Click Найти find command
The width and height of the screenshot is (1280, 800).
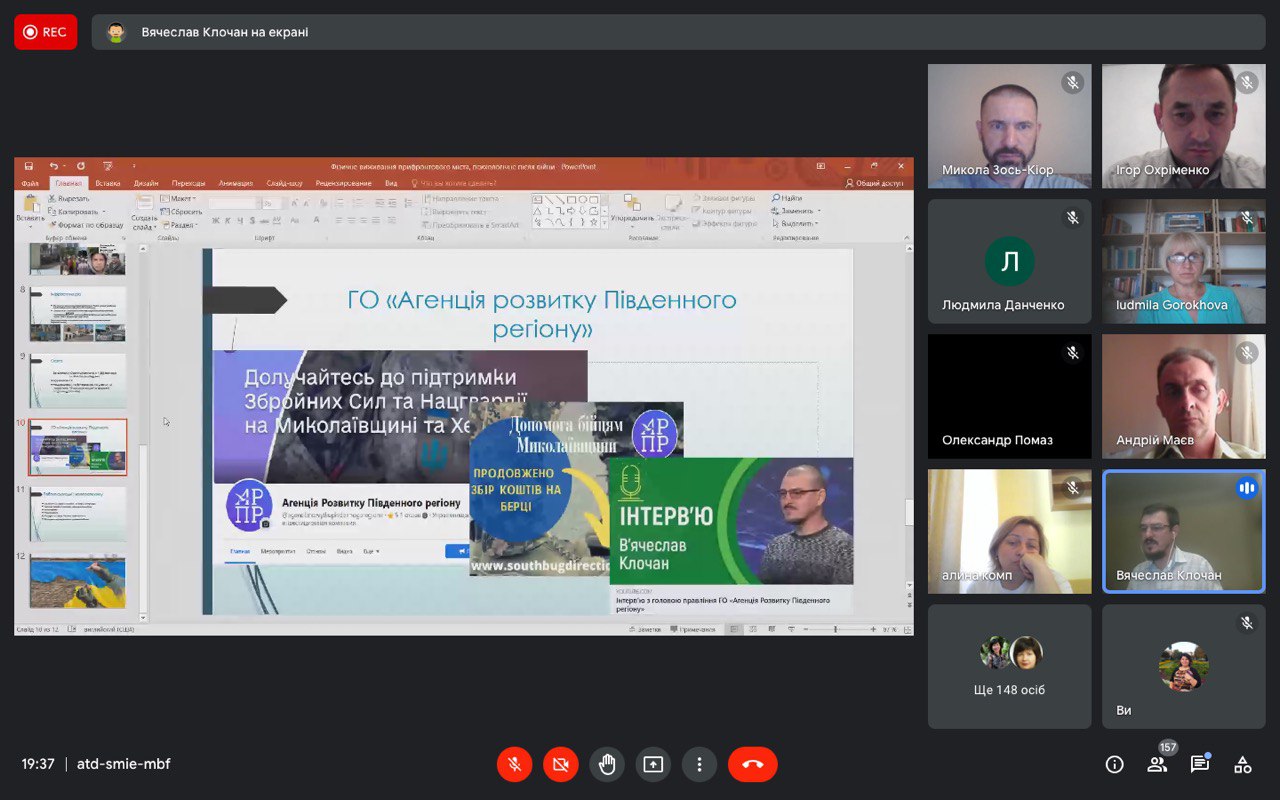787,198
